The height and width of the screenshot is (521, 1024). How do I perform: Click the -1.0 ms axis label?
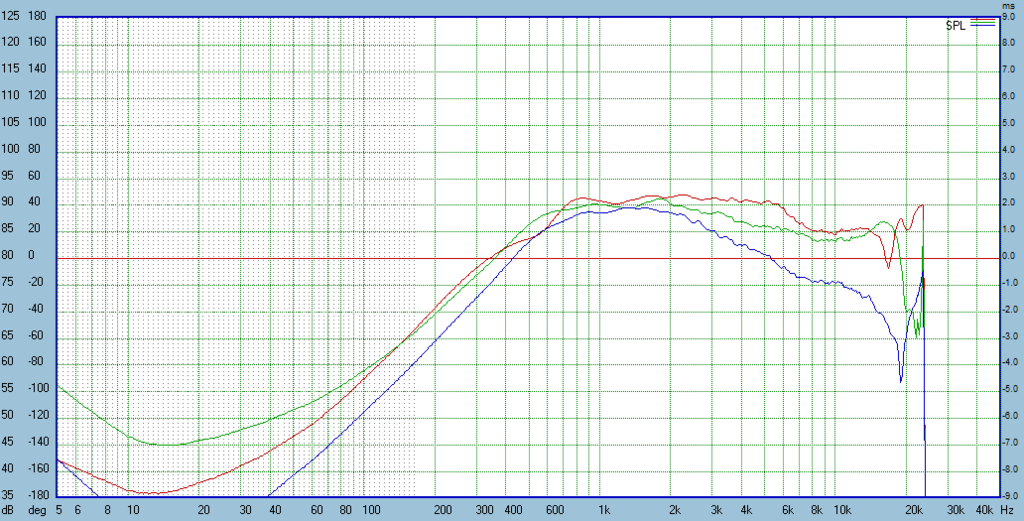pos(1009,283)
